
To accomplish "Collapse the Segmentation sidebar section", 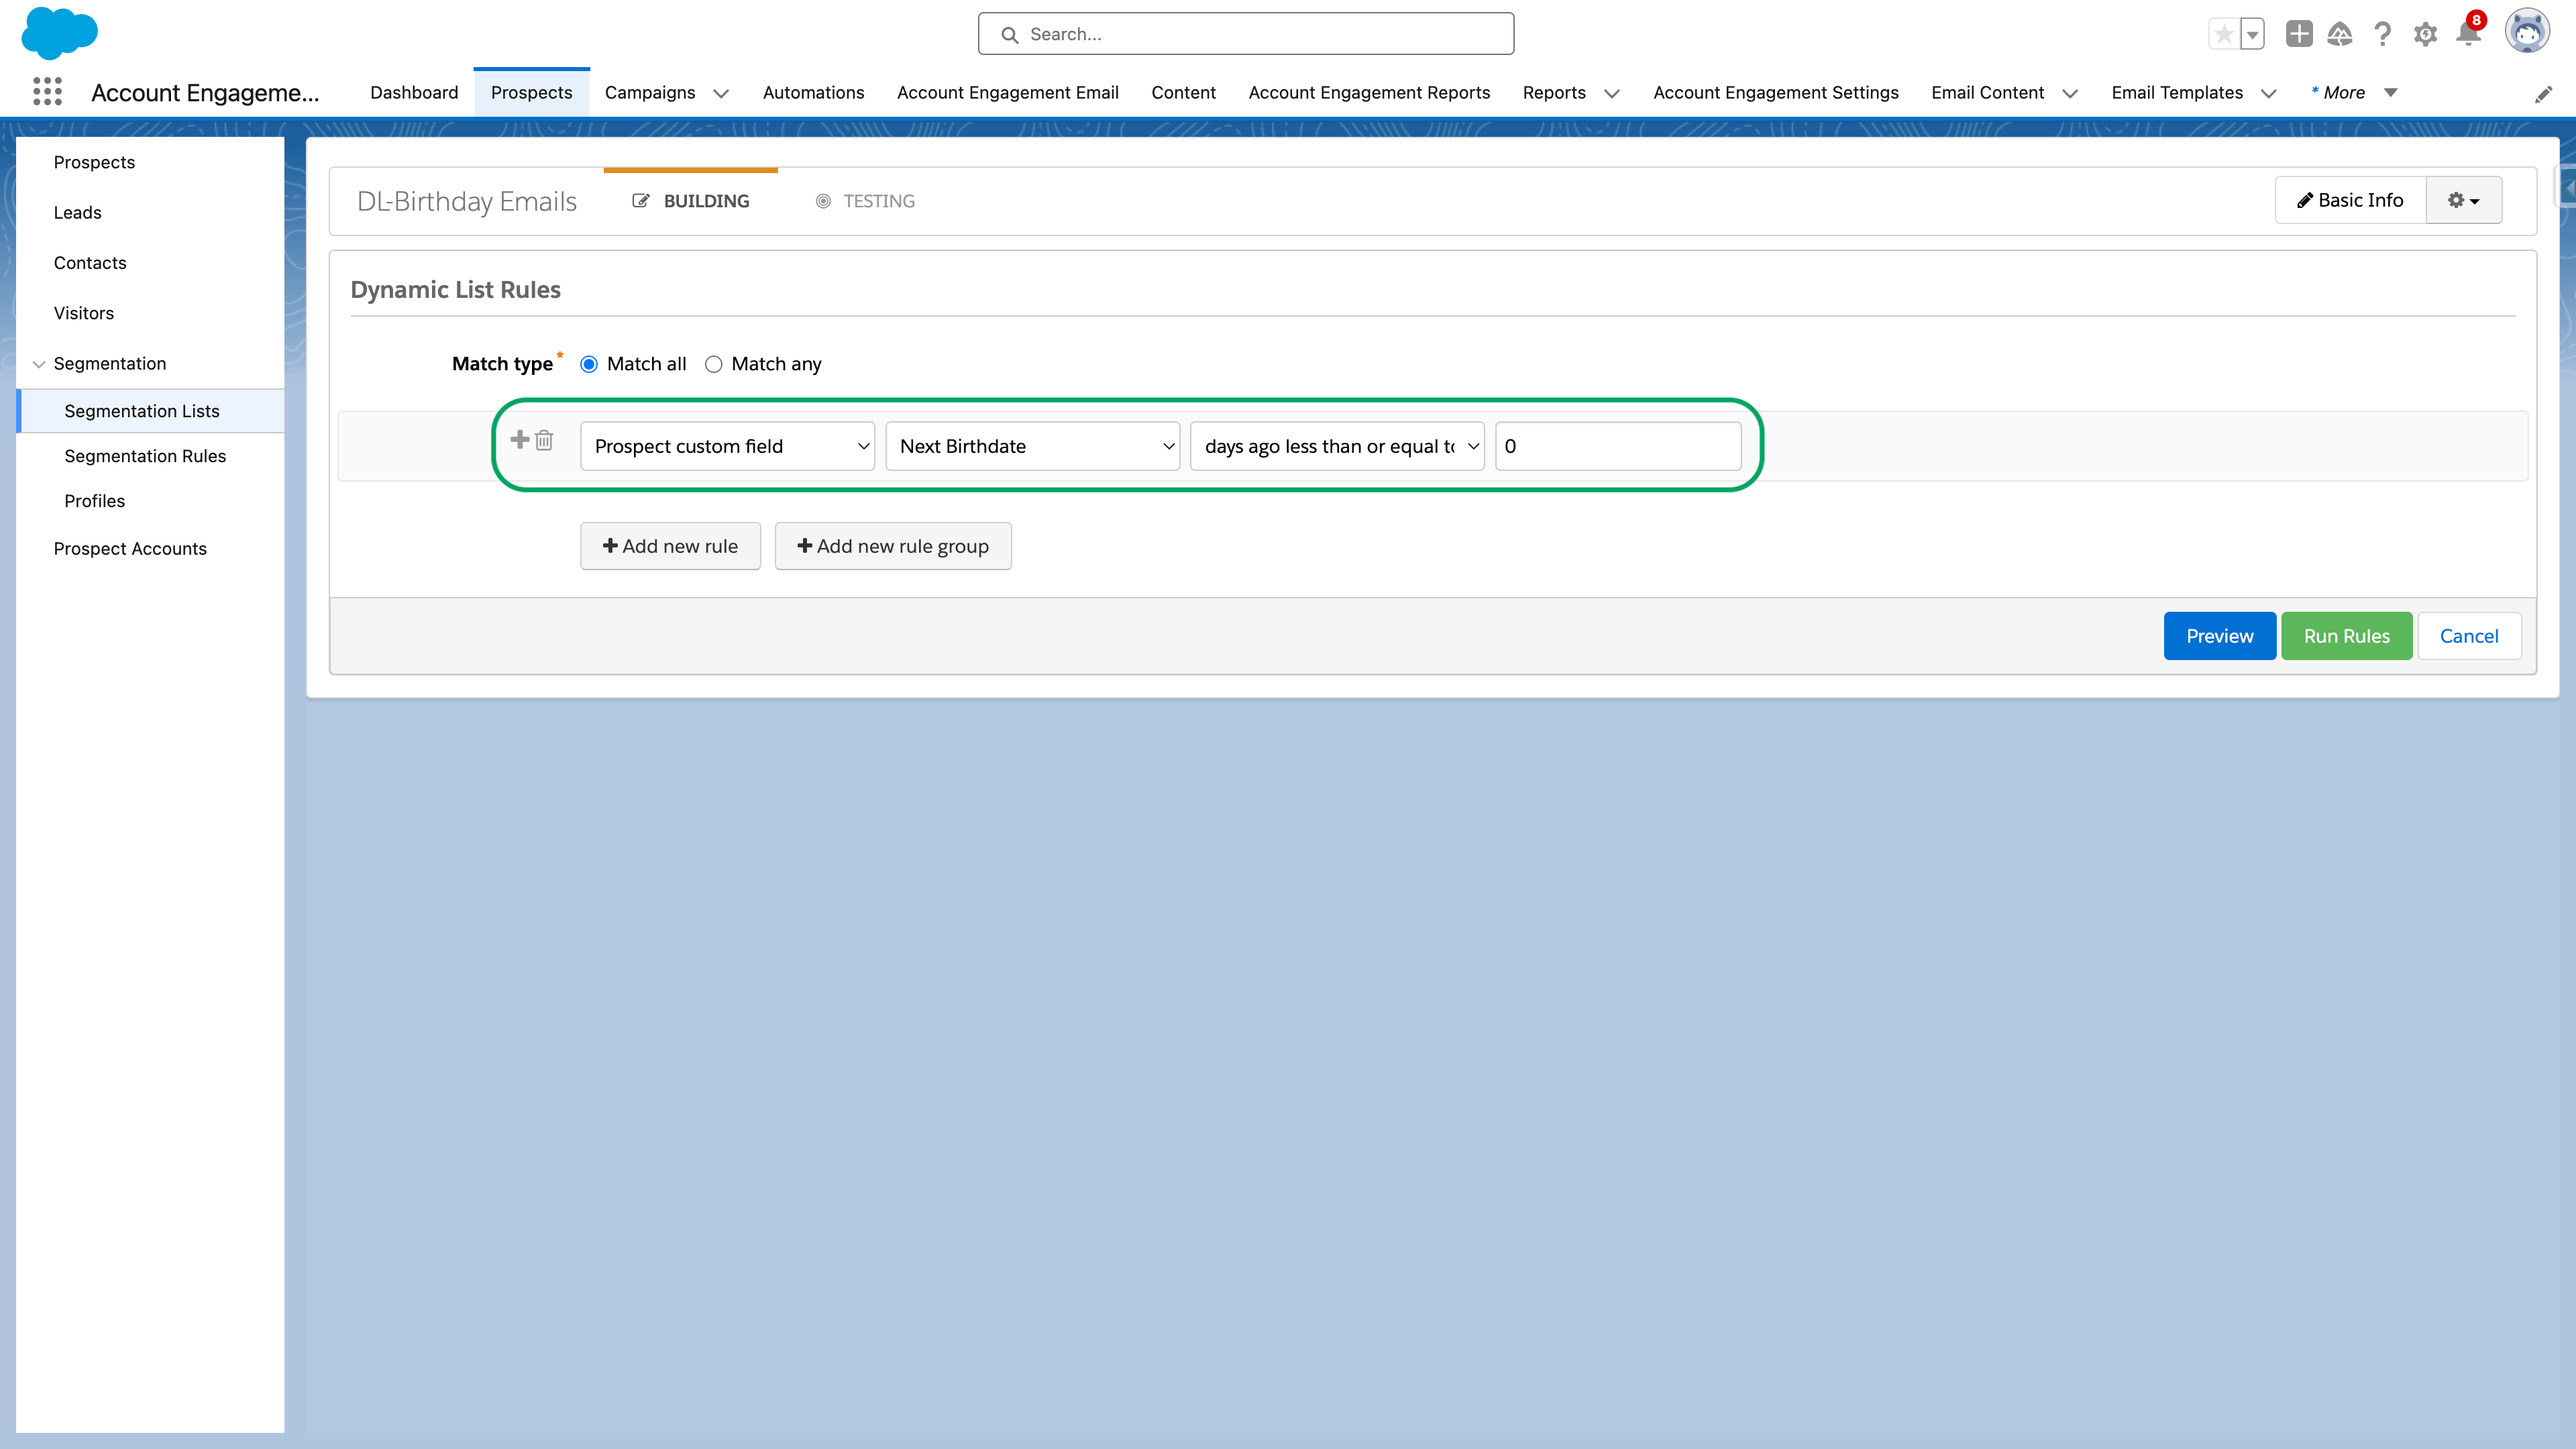I will [39, 364].
